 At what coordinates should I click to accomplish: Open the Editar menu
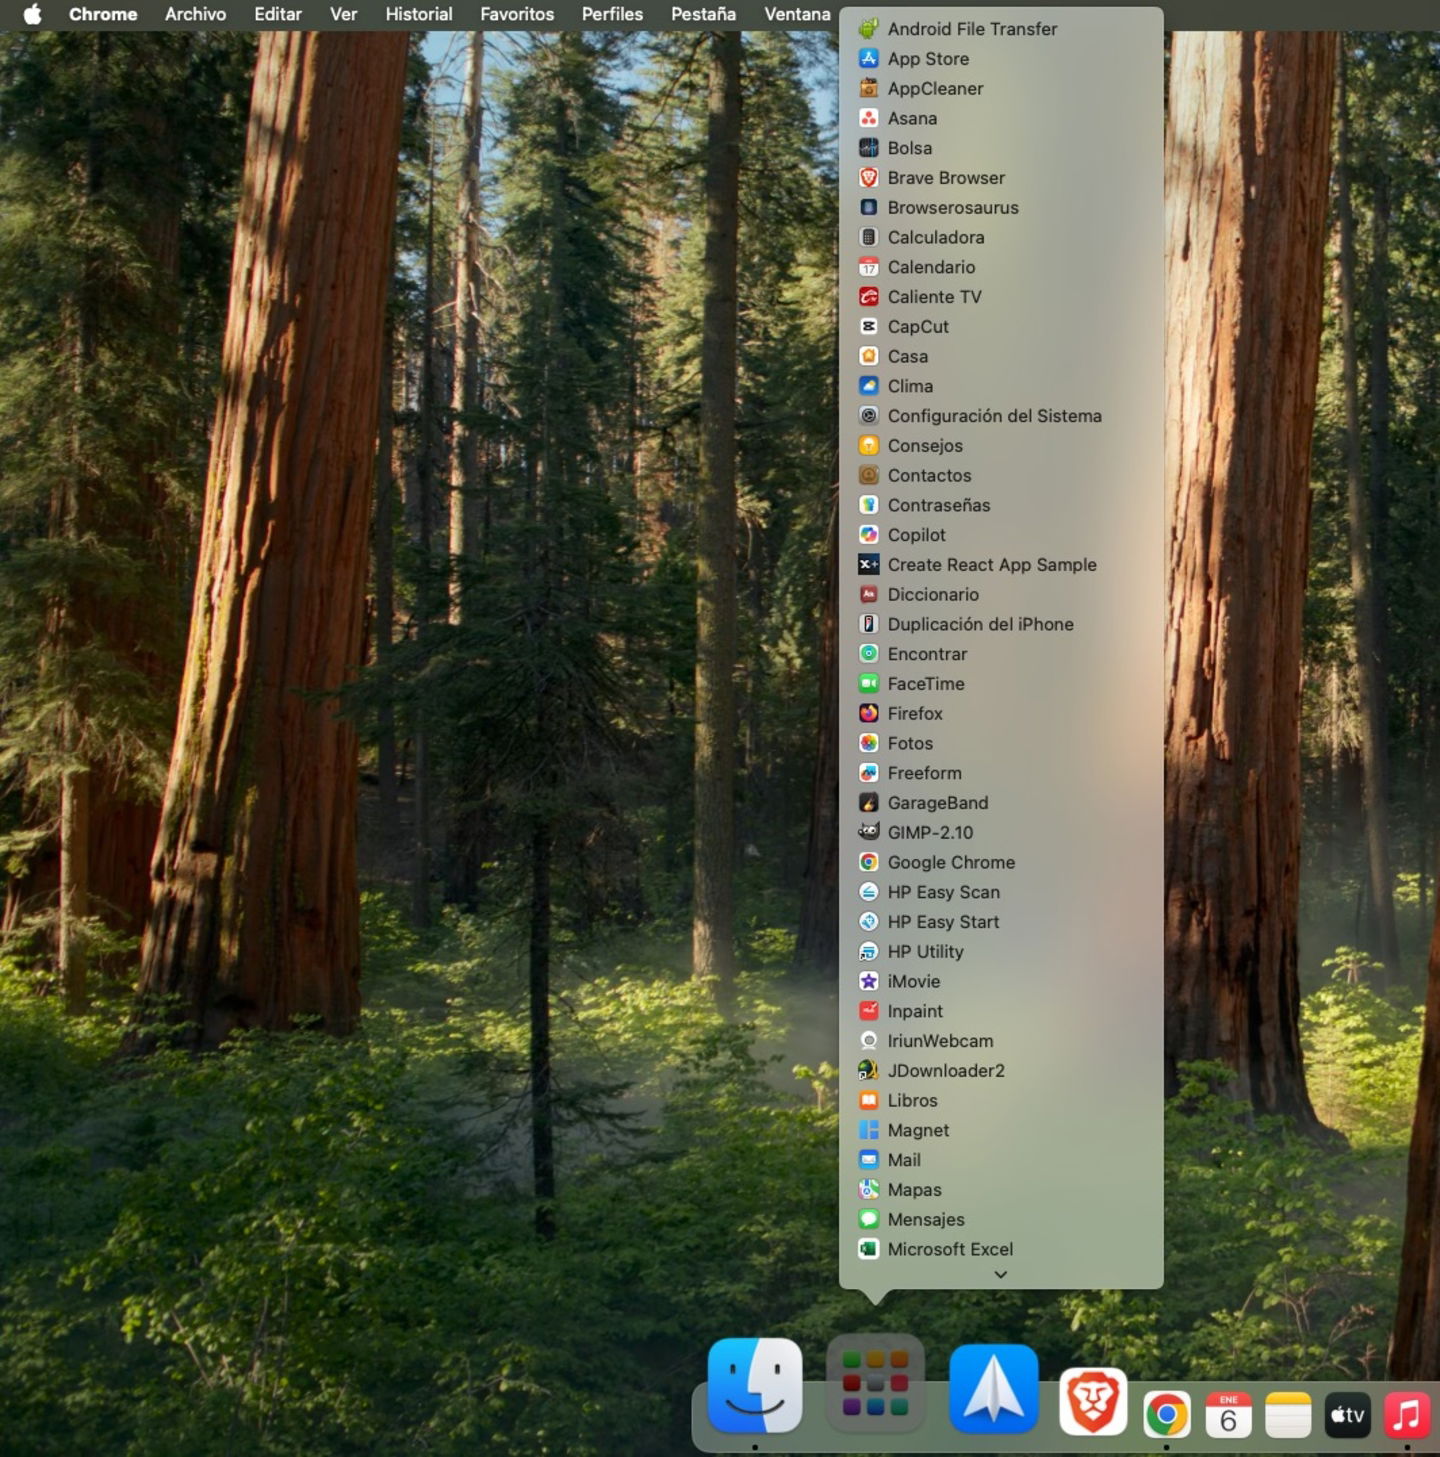point(278,14)
